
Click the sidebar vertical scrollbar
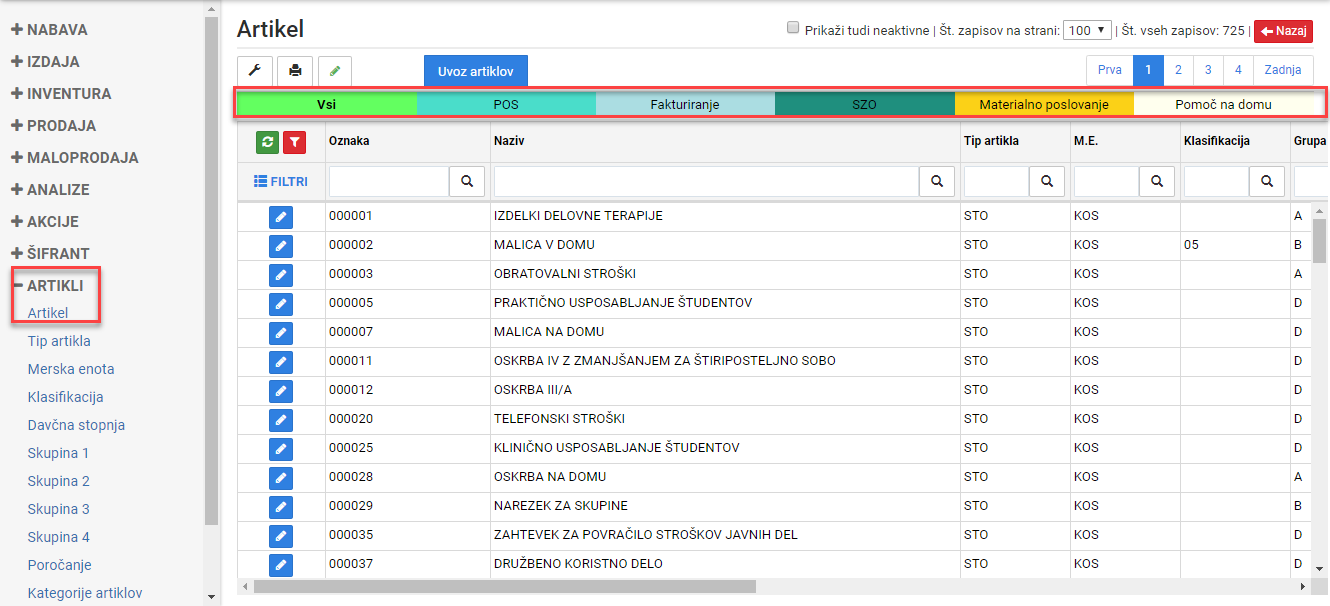coord(210,270)
